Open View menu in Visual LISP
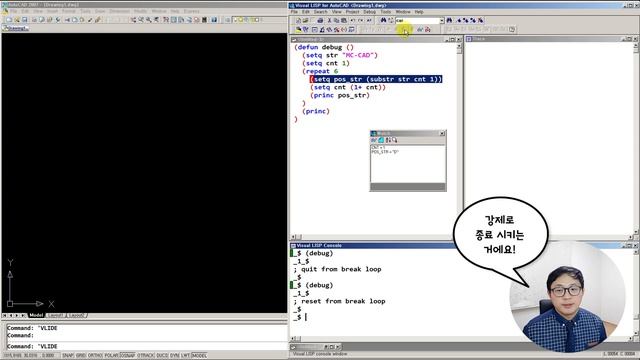Image resolution: width=640 pixels, height=360 pixels. [x=337, y=12]
